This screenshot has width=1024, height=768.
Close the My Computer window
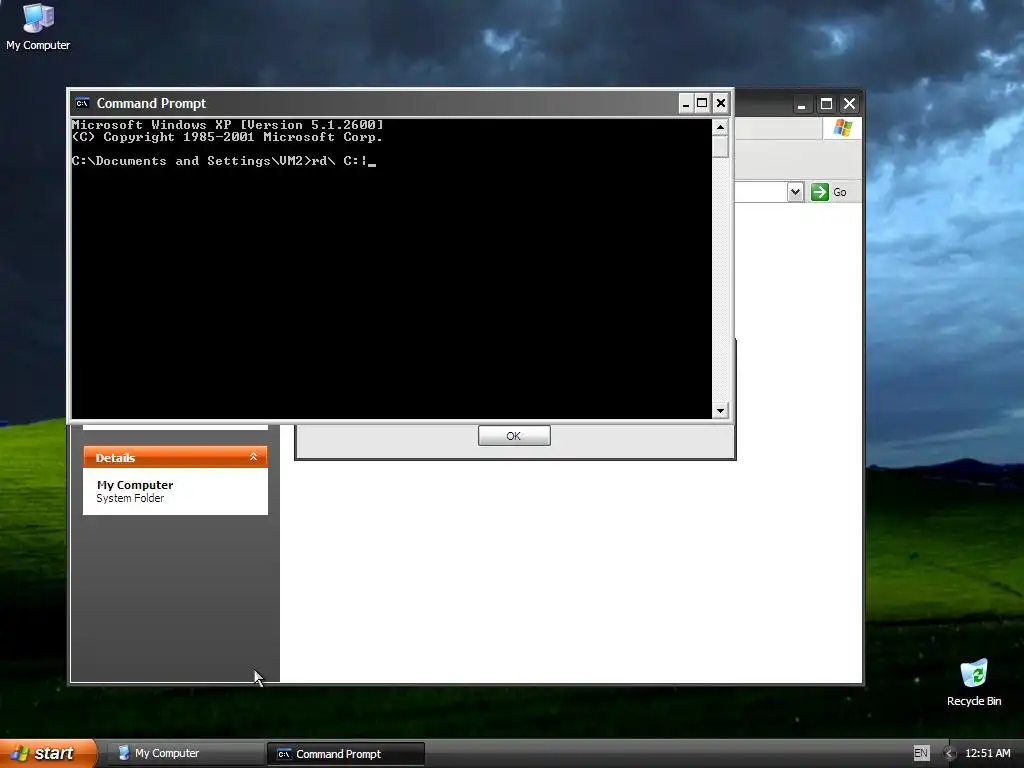[x=850, y=104]
